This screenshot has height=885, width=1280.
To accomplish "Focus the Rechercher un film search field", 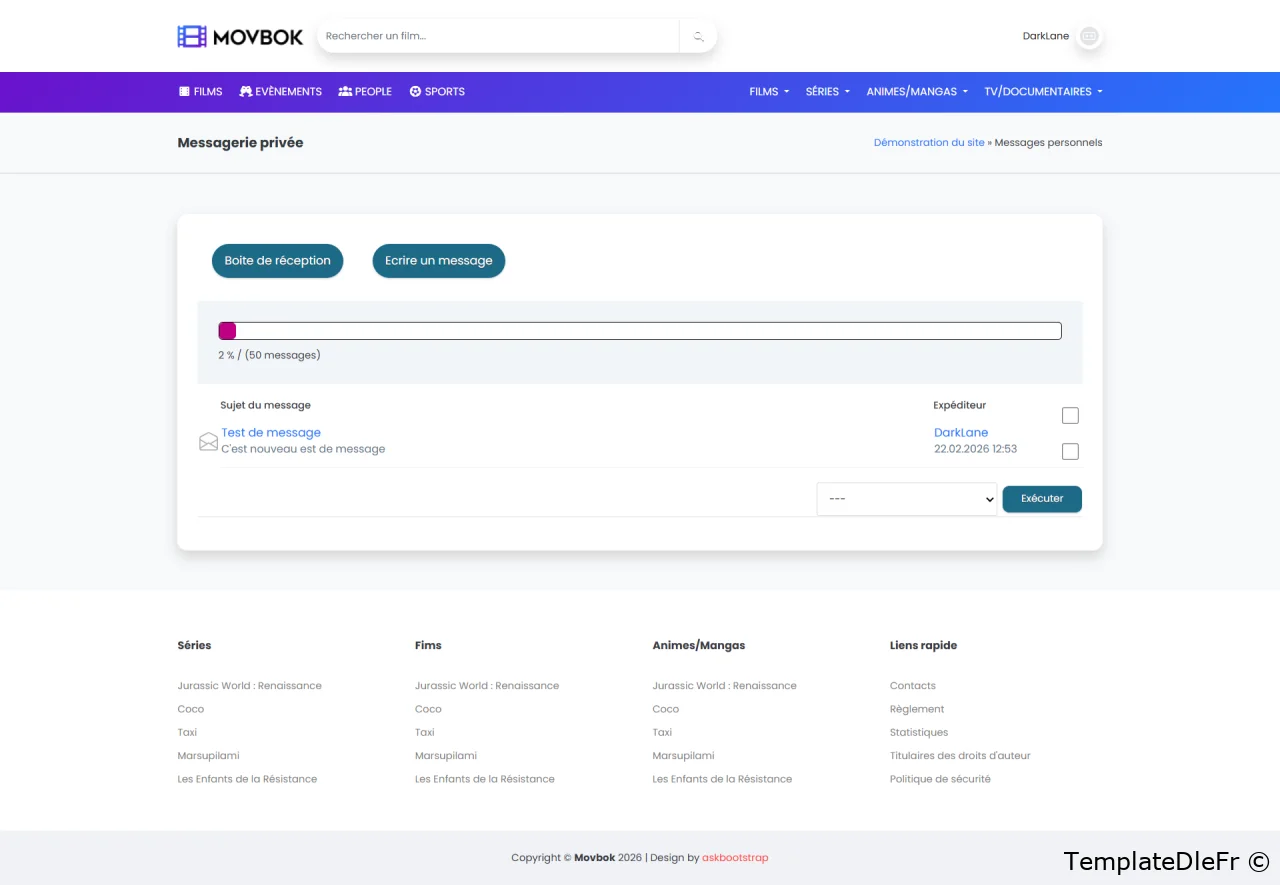I will coord(500,37).
